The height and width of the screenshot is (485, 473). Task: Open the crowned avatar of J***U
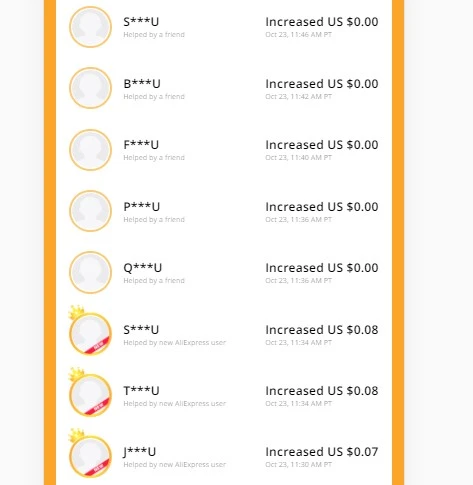click(x=90, y=453)
